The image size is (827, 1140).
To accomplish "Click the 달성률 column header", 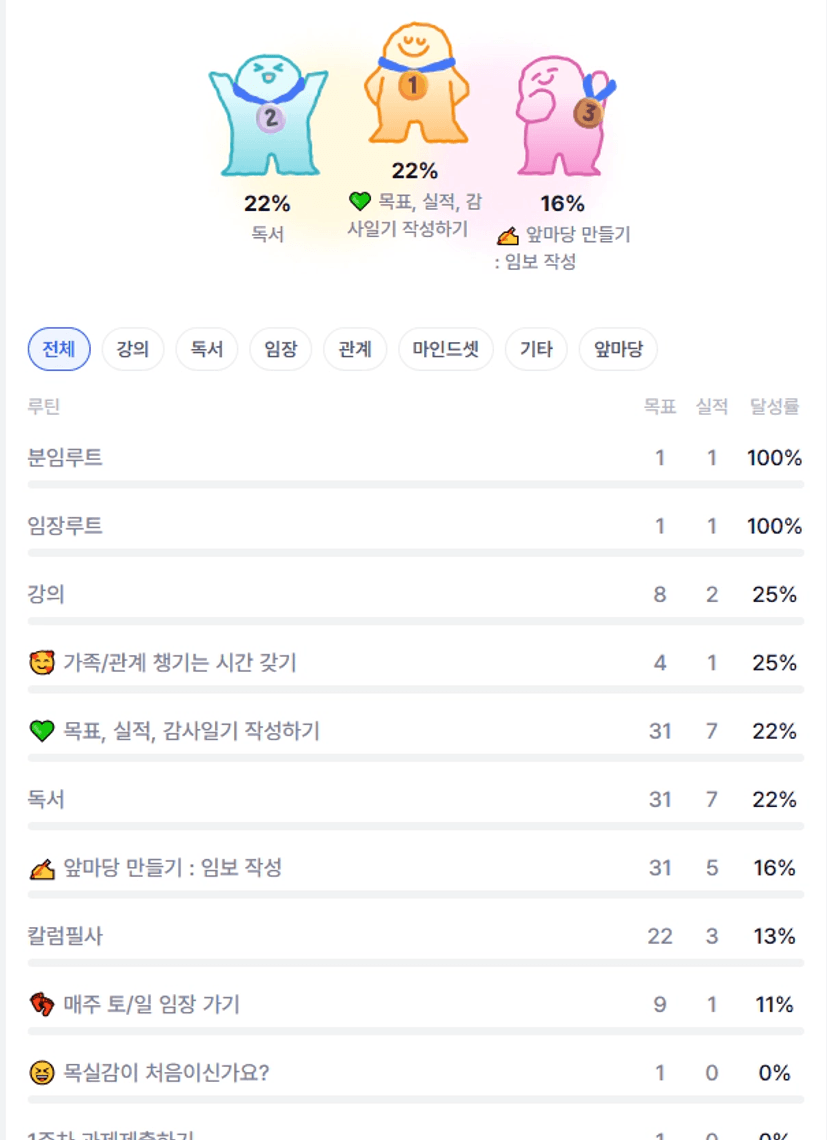I will [775, 407].
